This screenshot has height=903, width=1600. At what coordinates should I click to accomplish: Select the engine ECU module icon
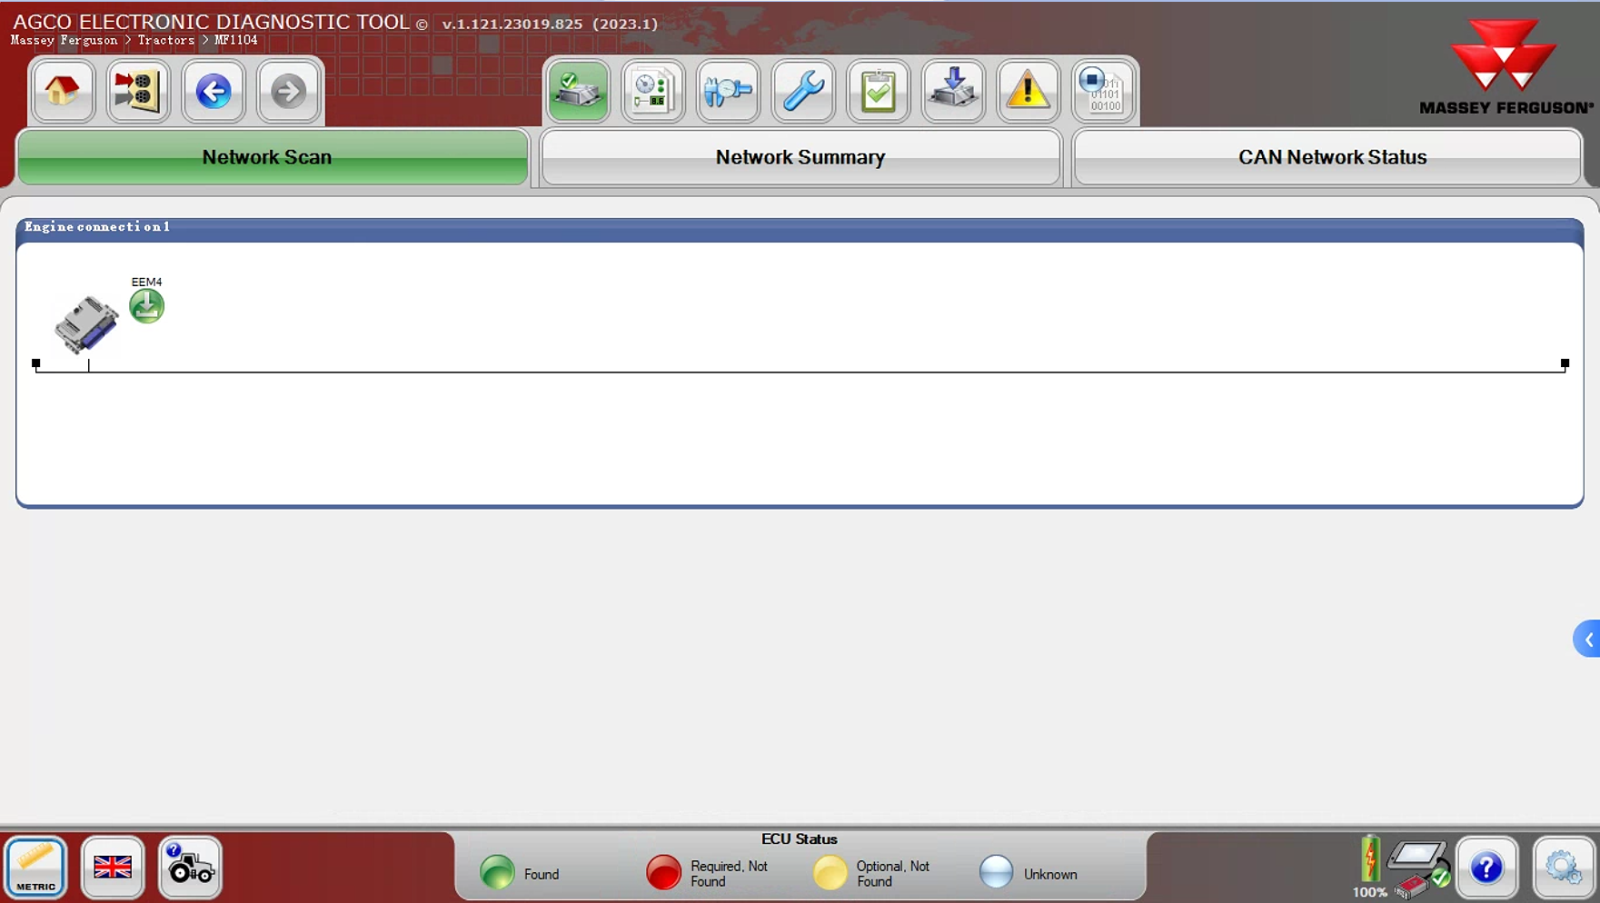pos(86,324)
